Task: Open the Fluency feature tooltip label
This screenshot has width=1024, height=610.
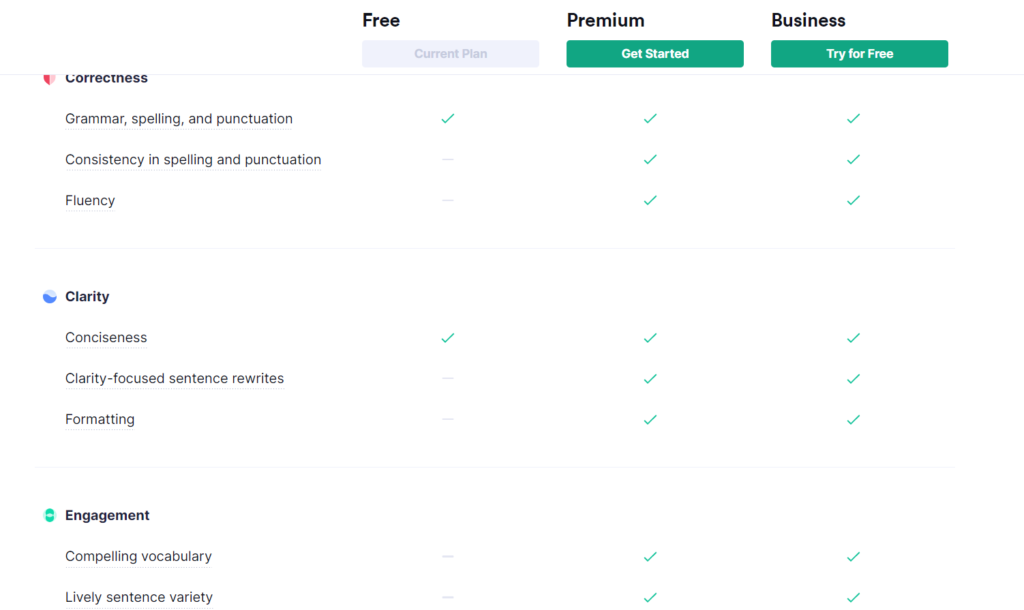Action: pos(90,201)
